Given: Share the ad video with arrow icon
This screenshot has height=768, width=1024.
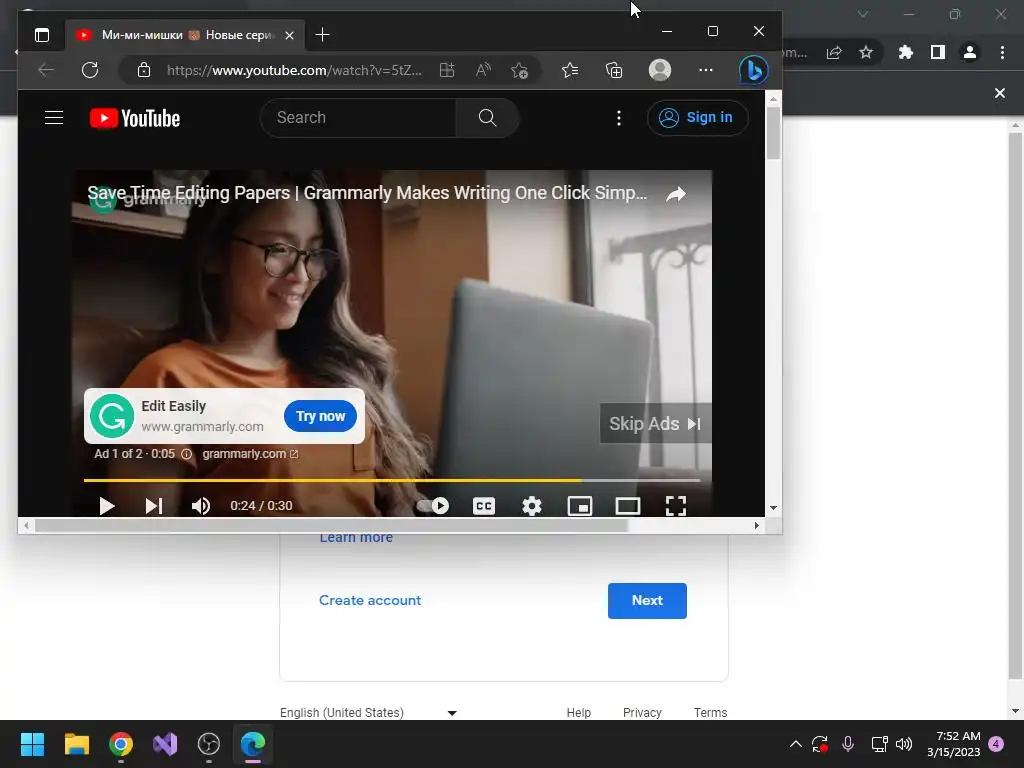Looking at the screenshot, I should 676,193.
